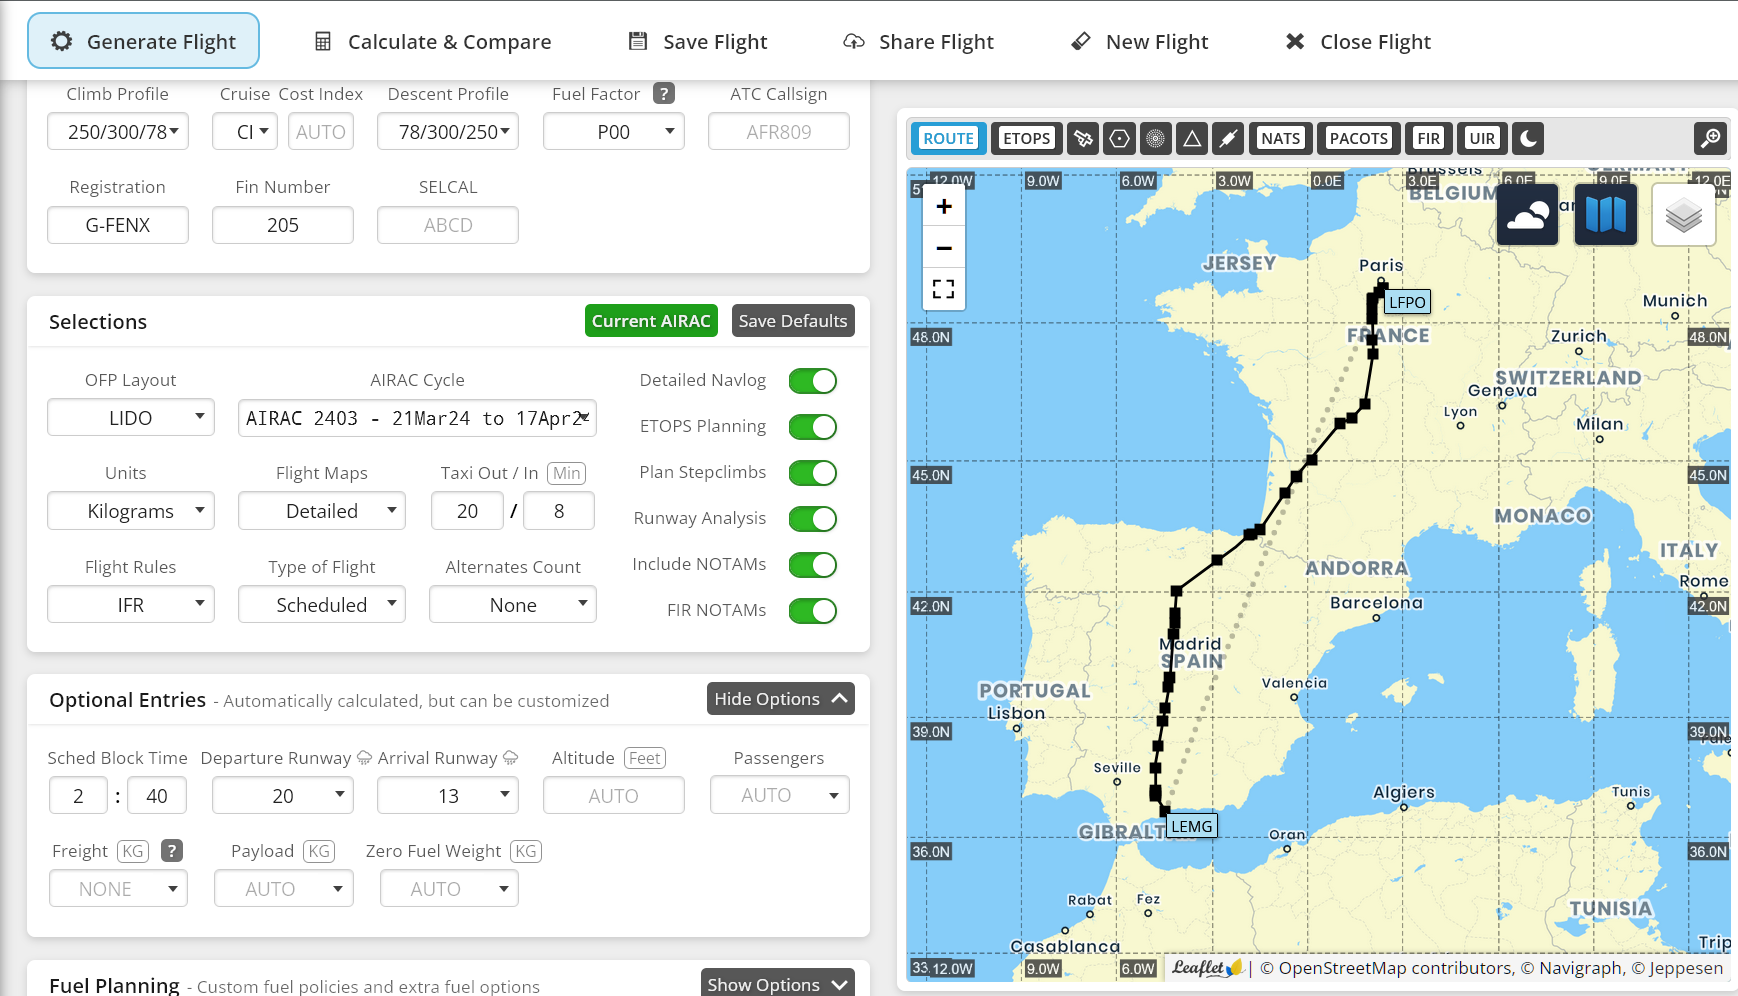Click Hide Options for Optional Entries
The width and height of the screenshot is (1738, 996).
[x=781, y=698]
